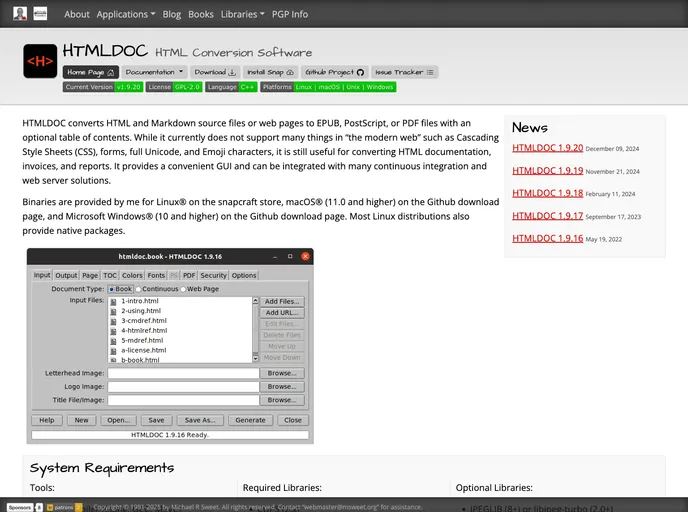The height and width of the screenshot is (512, 688).
Task: Click the Download button
Action: (x=215, y=72)
